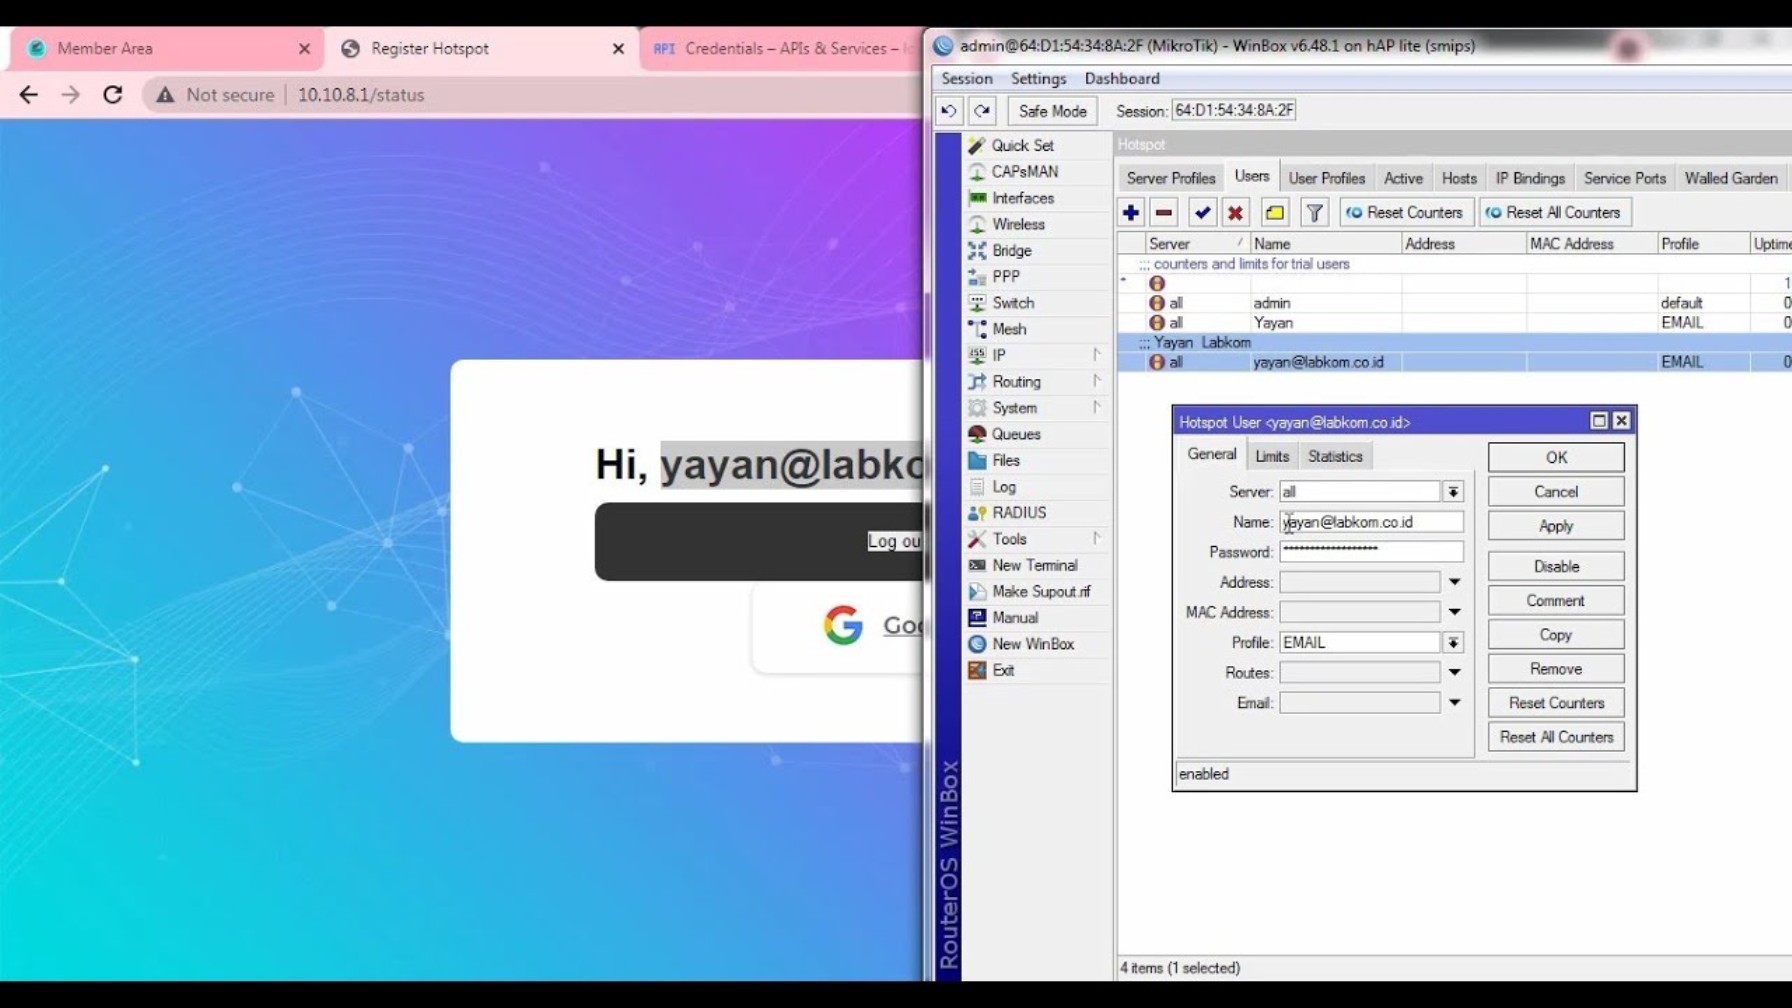Viewport: 1792px width, 1008px height.
Task: Open CAPsMAN in sidebar
Action: [1024, 172]
